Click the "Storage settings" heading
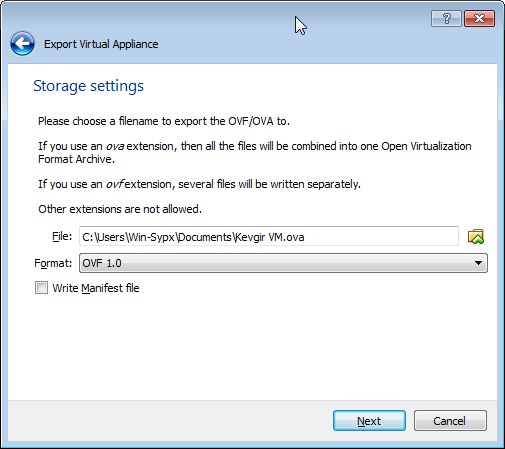 [88, 86]
